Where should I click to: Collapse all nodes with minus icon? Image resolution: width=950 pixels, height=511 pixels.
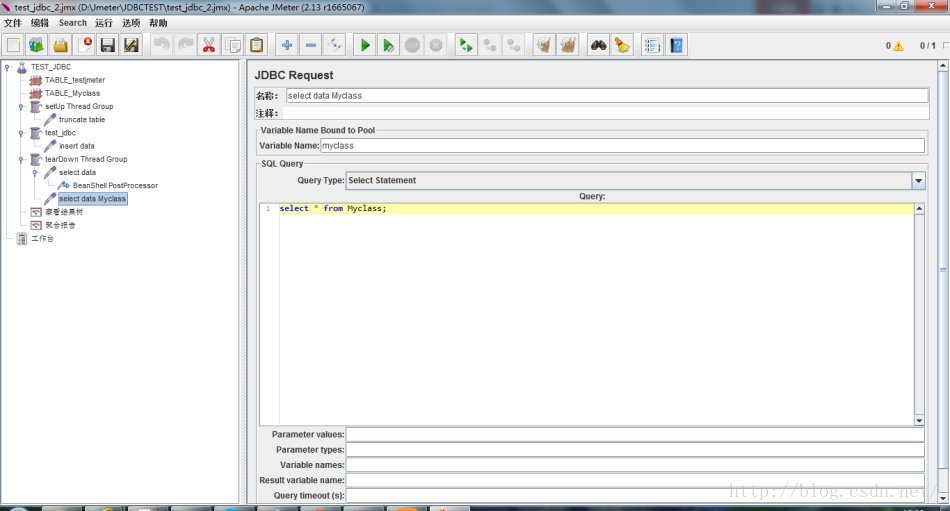click(x=310, y=45)
